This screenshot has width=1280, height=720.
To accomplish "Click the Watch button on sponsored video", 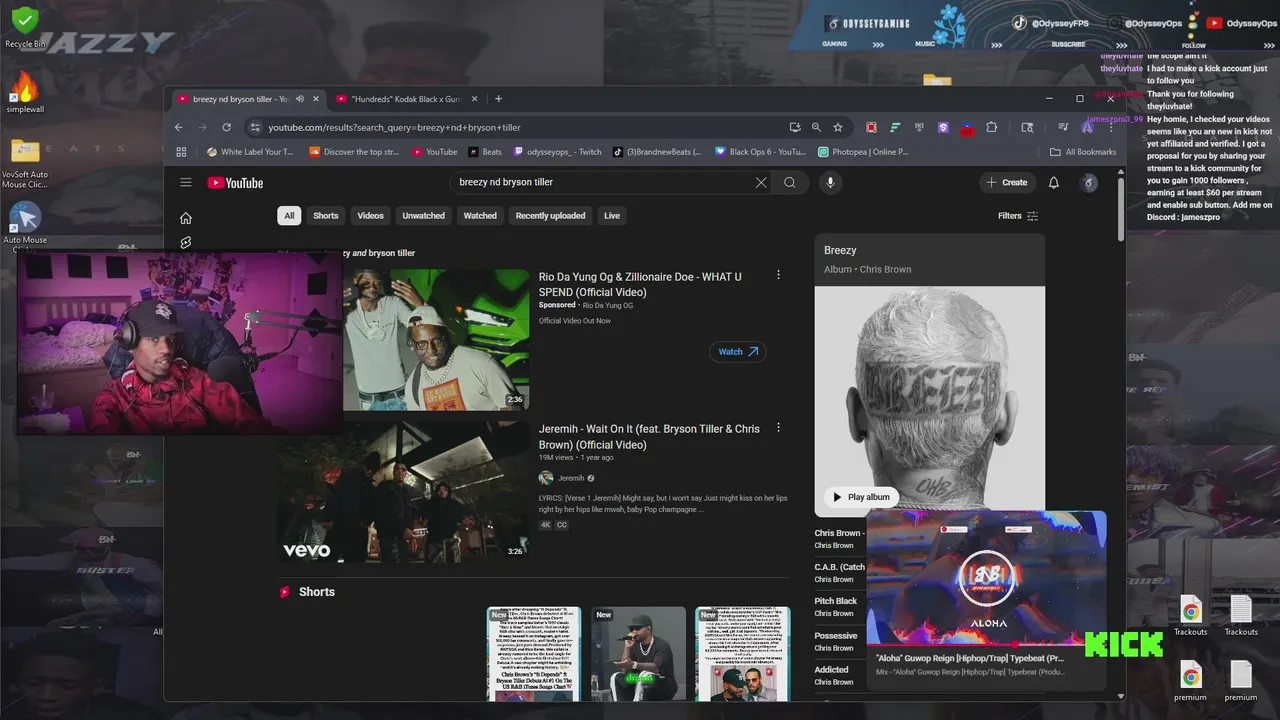I will [x=738, y=351].
